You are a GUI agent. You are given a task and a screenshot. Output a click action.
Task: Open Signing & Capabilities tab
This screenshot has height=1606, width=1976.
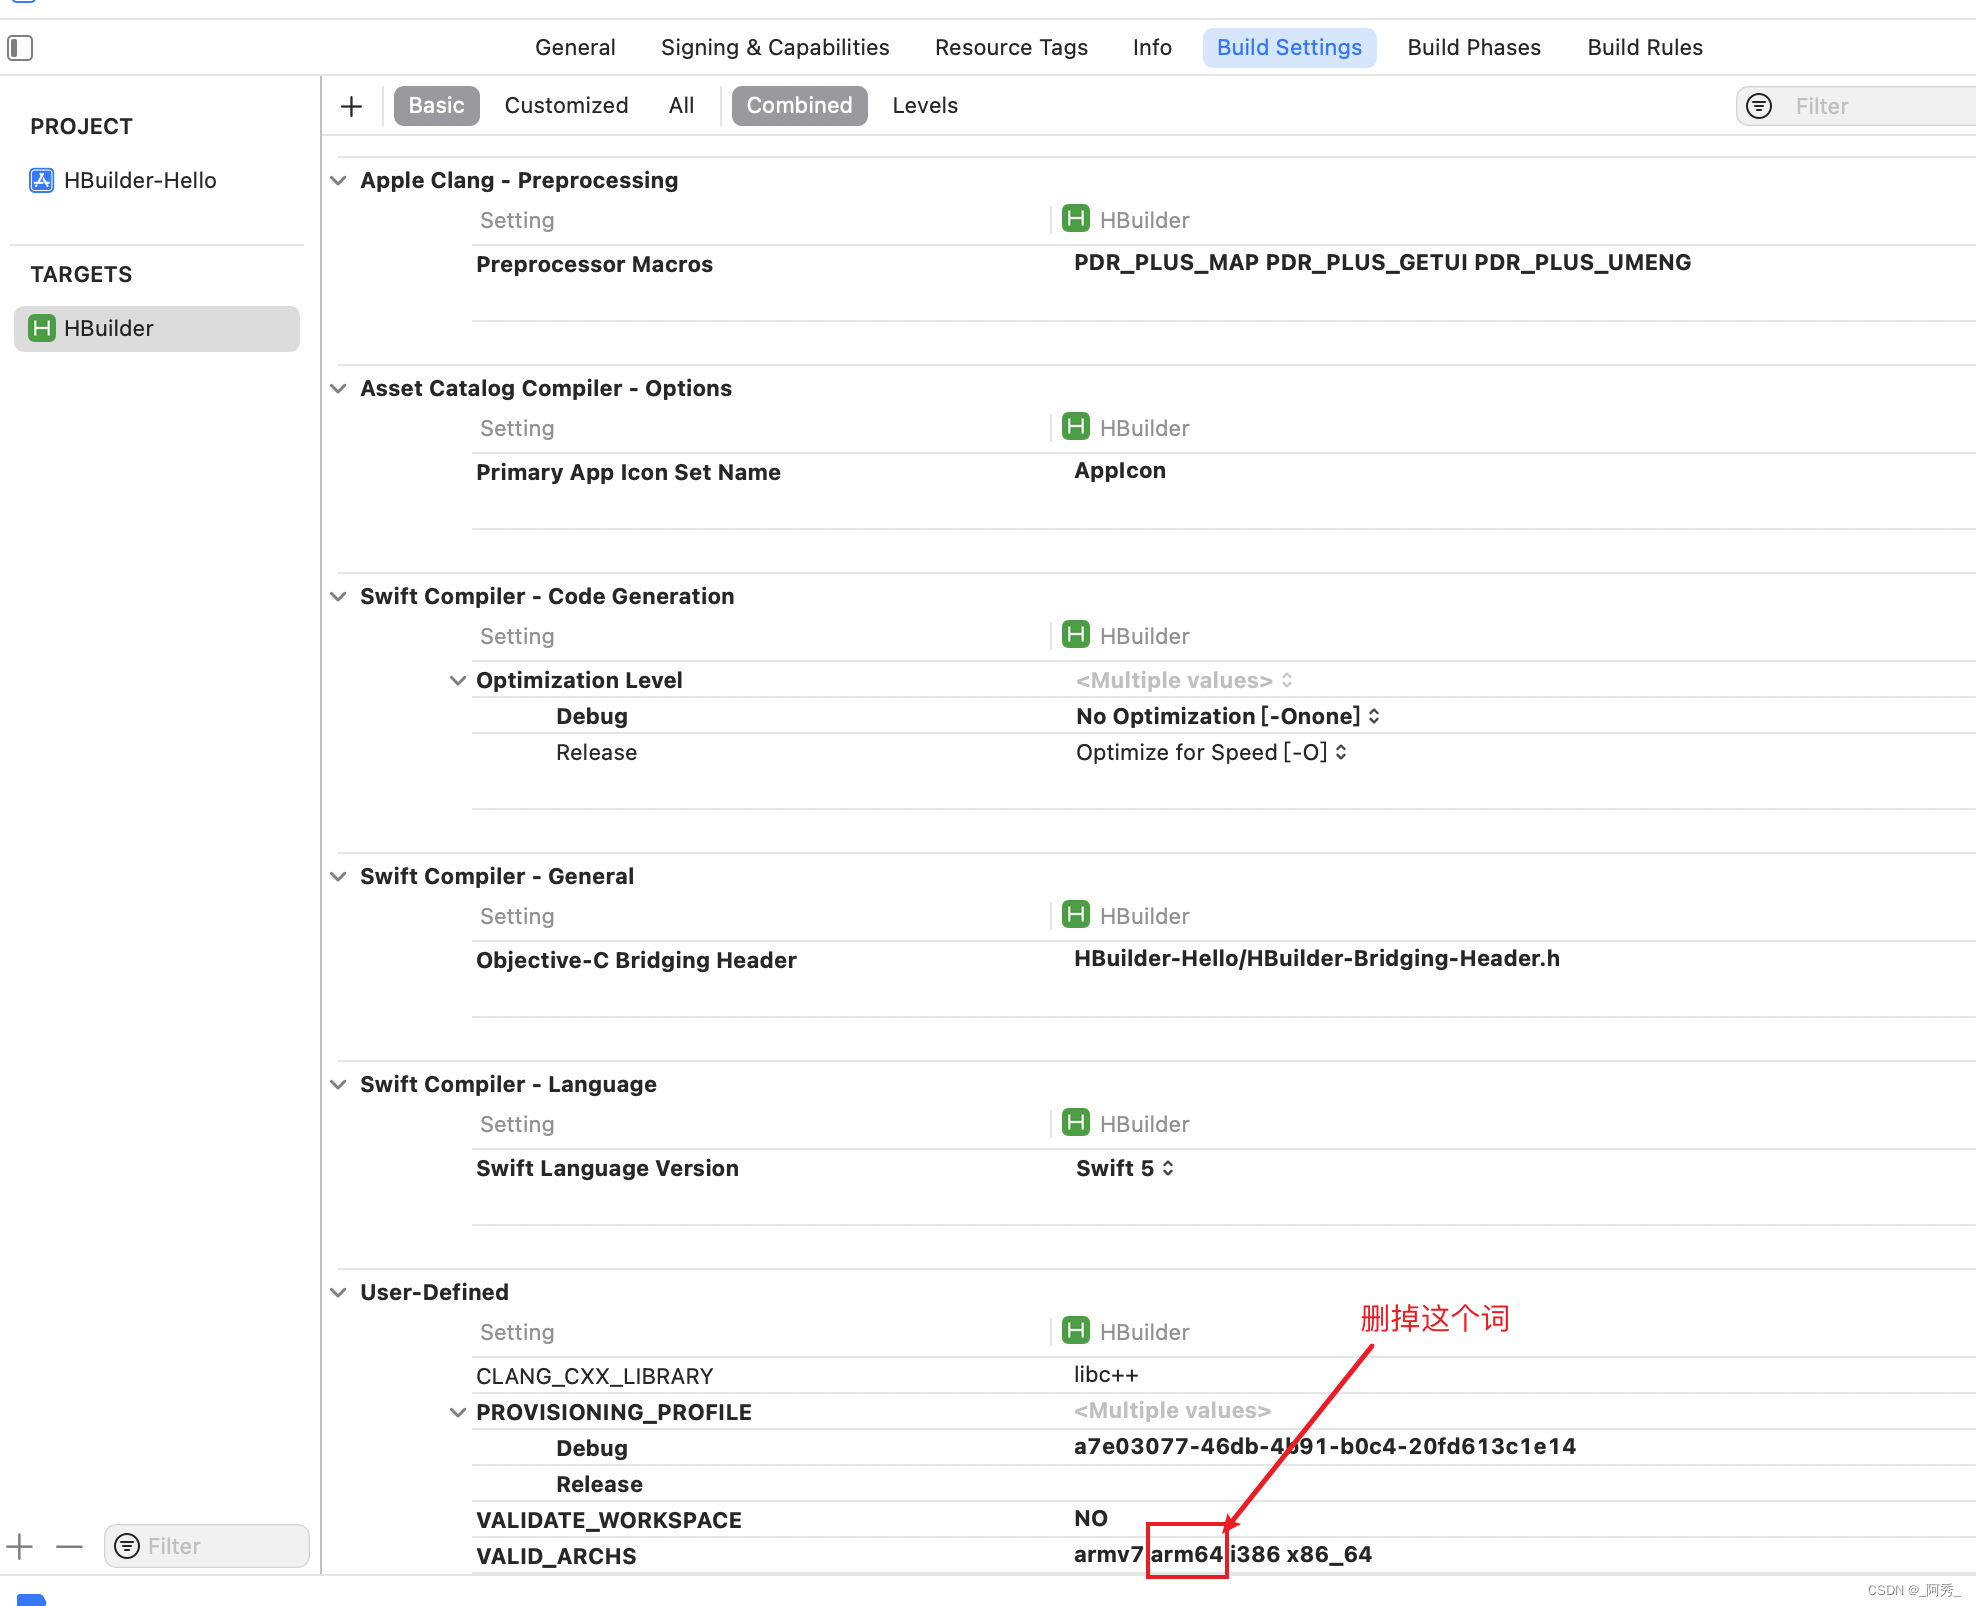click(x=775, y=47)
